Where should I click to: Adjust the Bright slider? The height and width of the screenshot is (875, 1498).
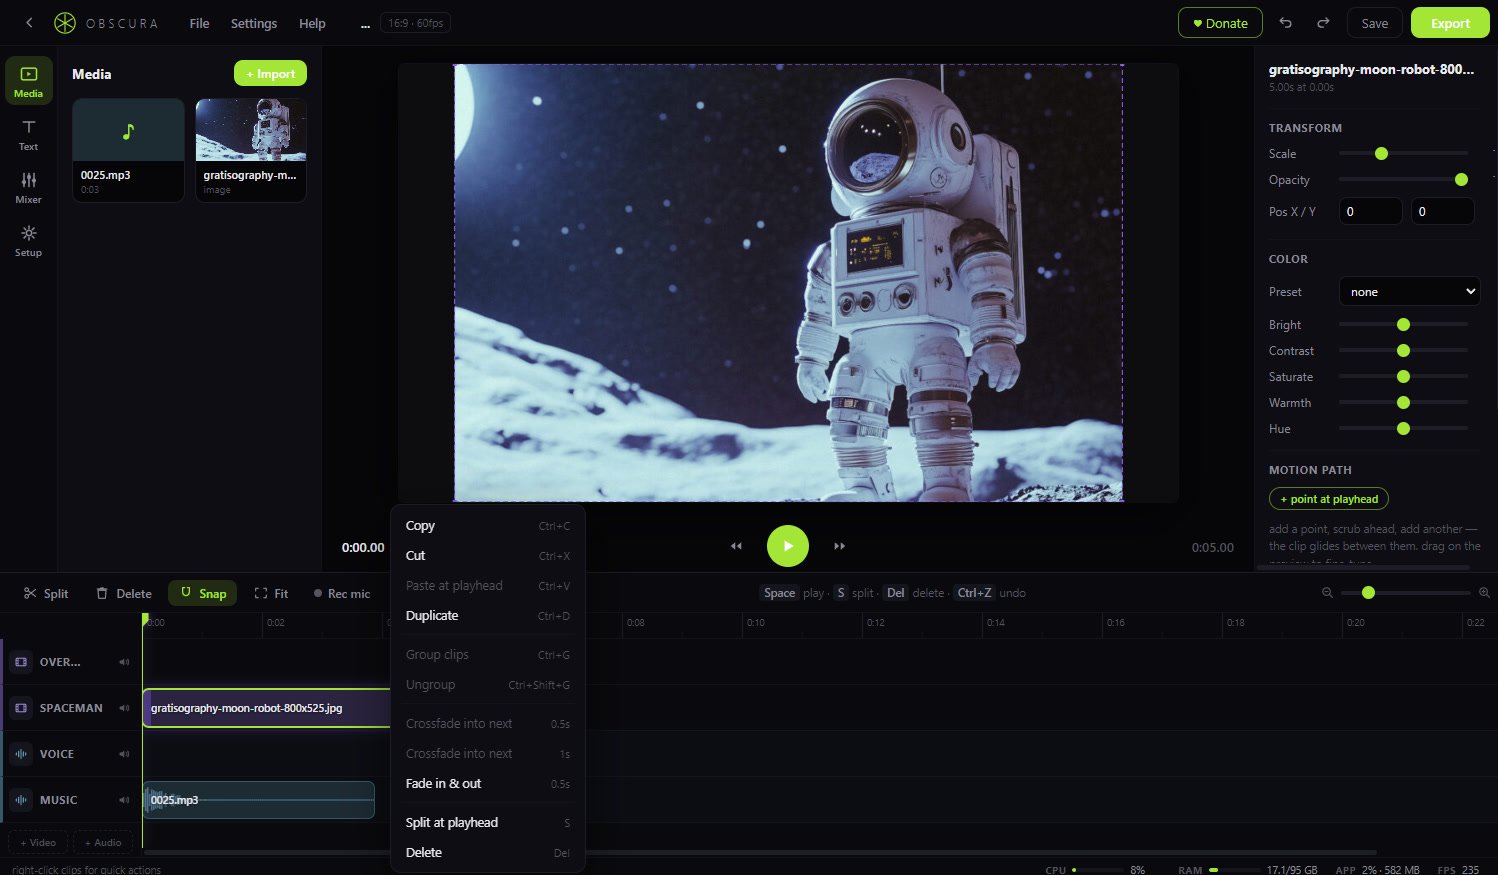(1403, 325)
